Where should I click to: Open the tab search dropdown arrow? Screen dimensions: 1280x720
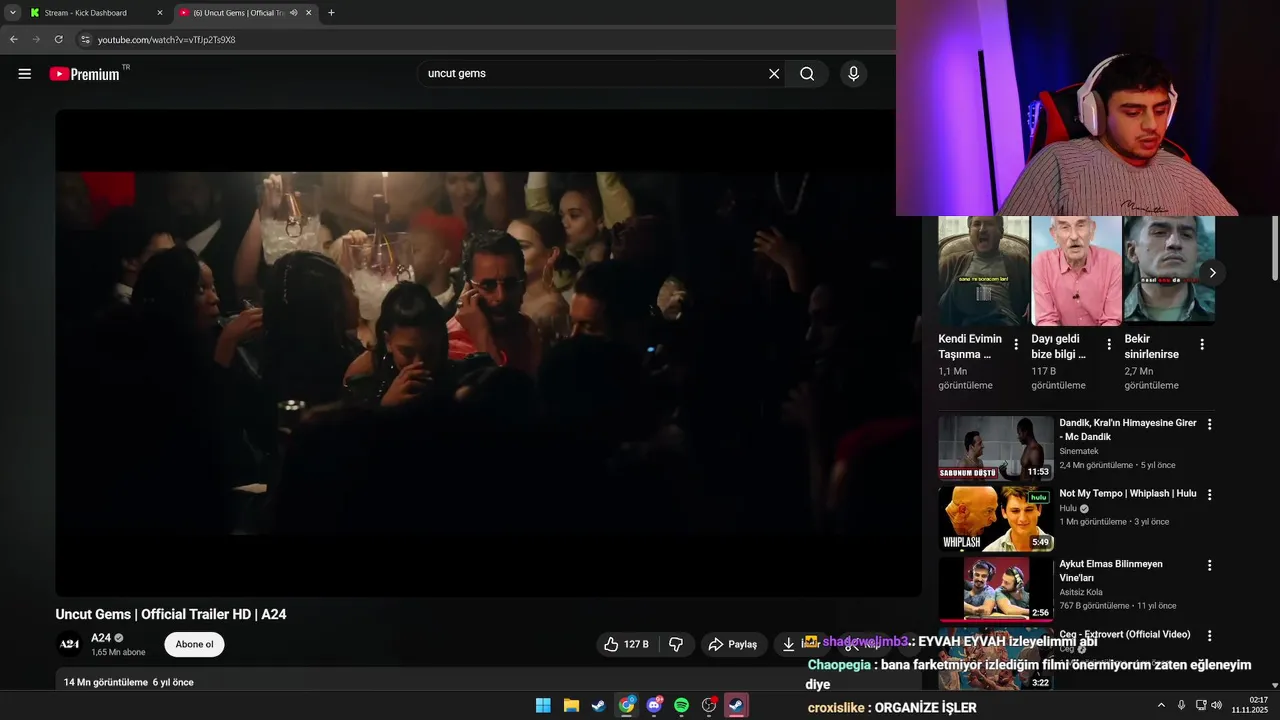click(x=13, y=13)
